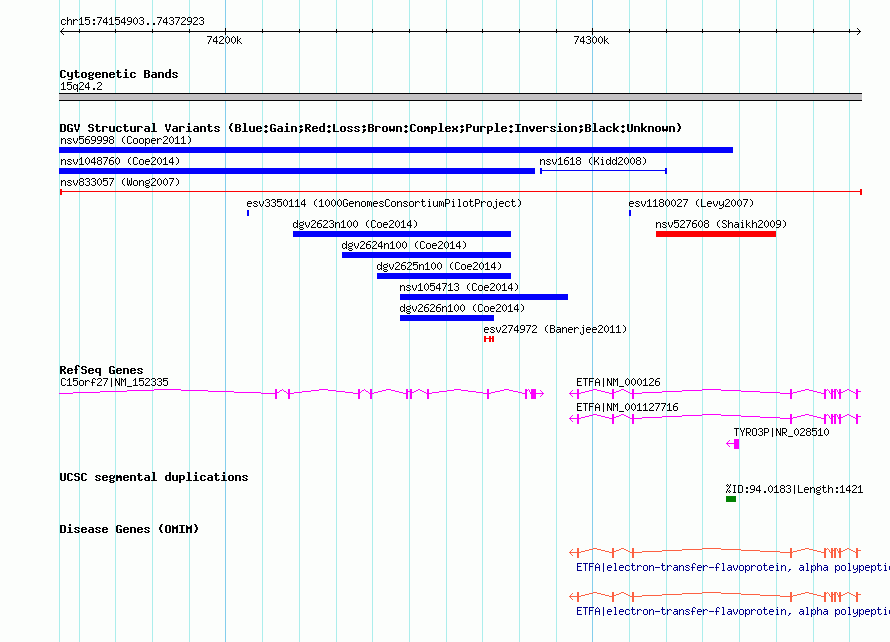The width and height of the screenshot is (890, 642).
Task: Click the dgv2624n100 (Coe2014) blue bar
Action: pyautogui.click(x=426, y=255)
